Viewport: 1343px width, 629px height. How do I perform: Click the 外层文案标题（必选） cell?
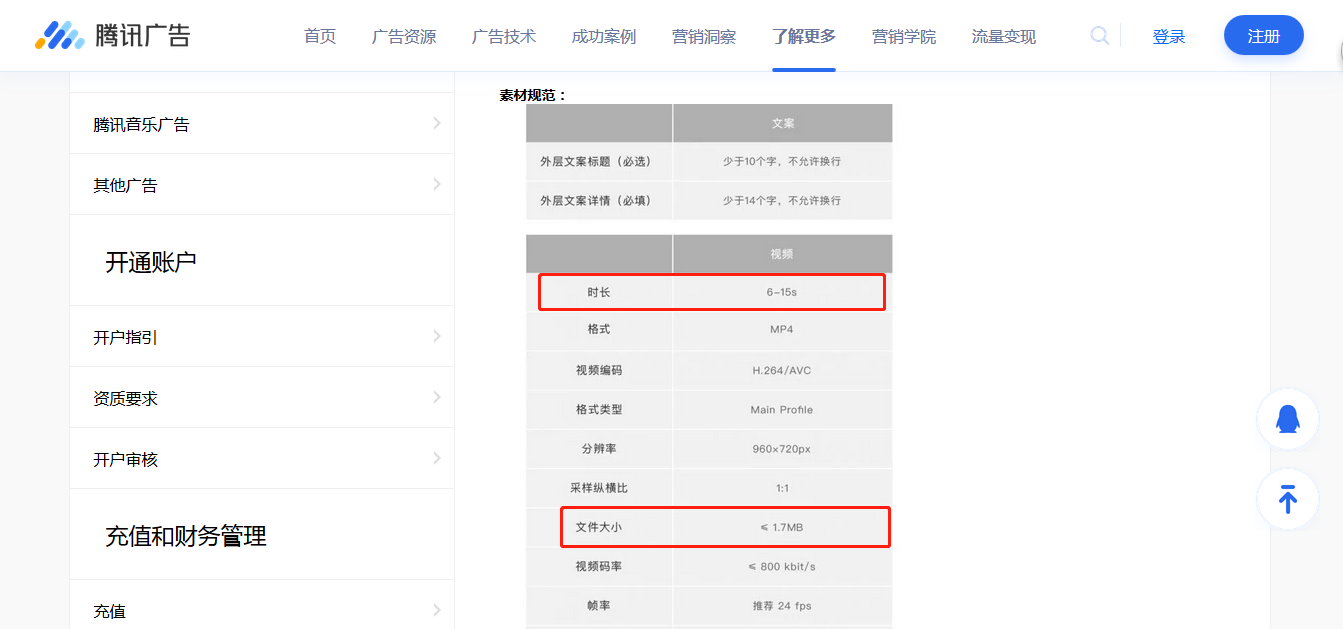(599, 161)
